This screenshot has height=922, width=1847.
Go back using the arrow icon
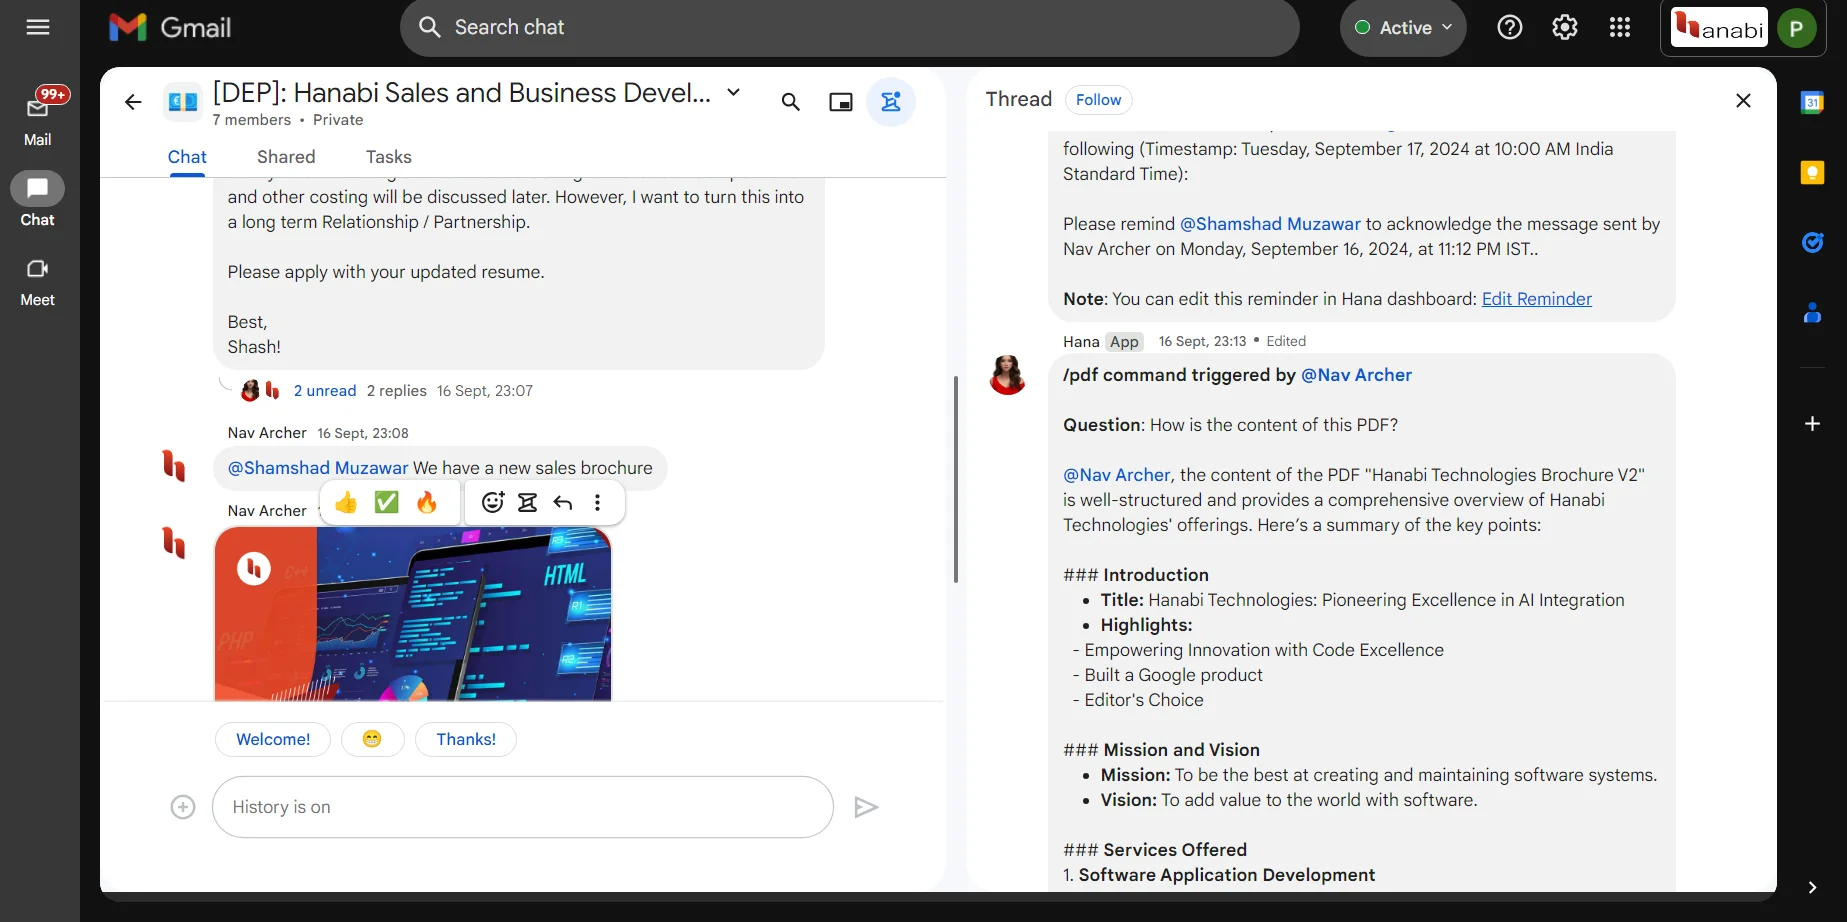133,102
